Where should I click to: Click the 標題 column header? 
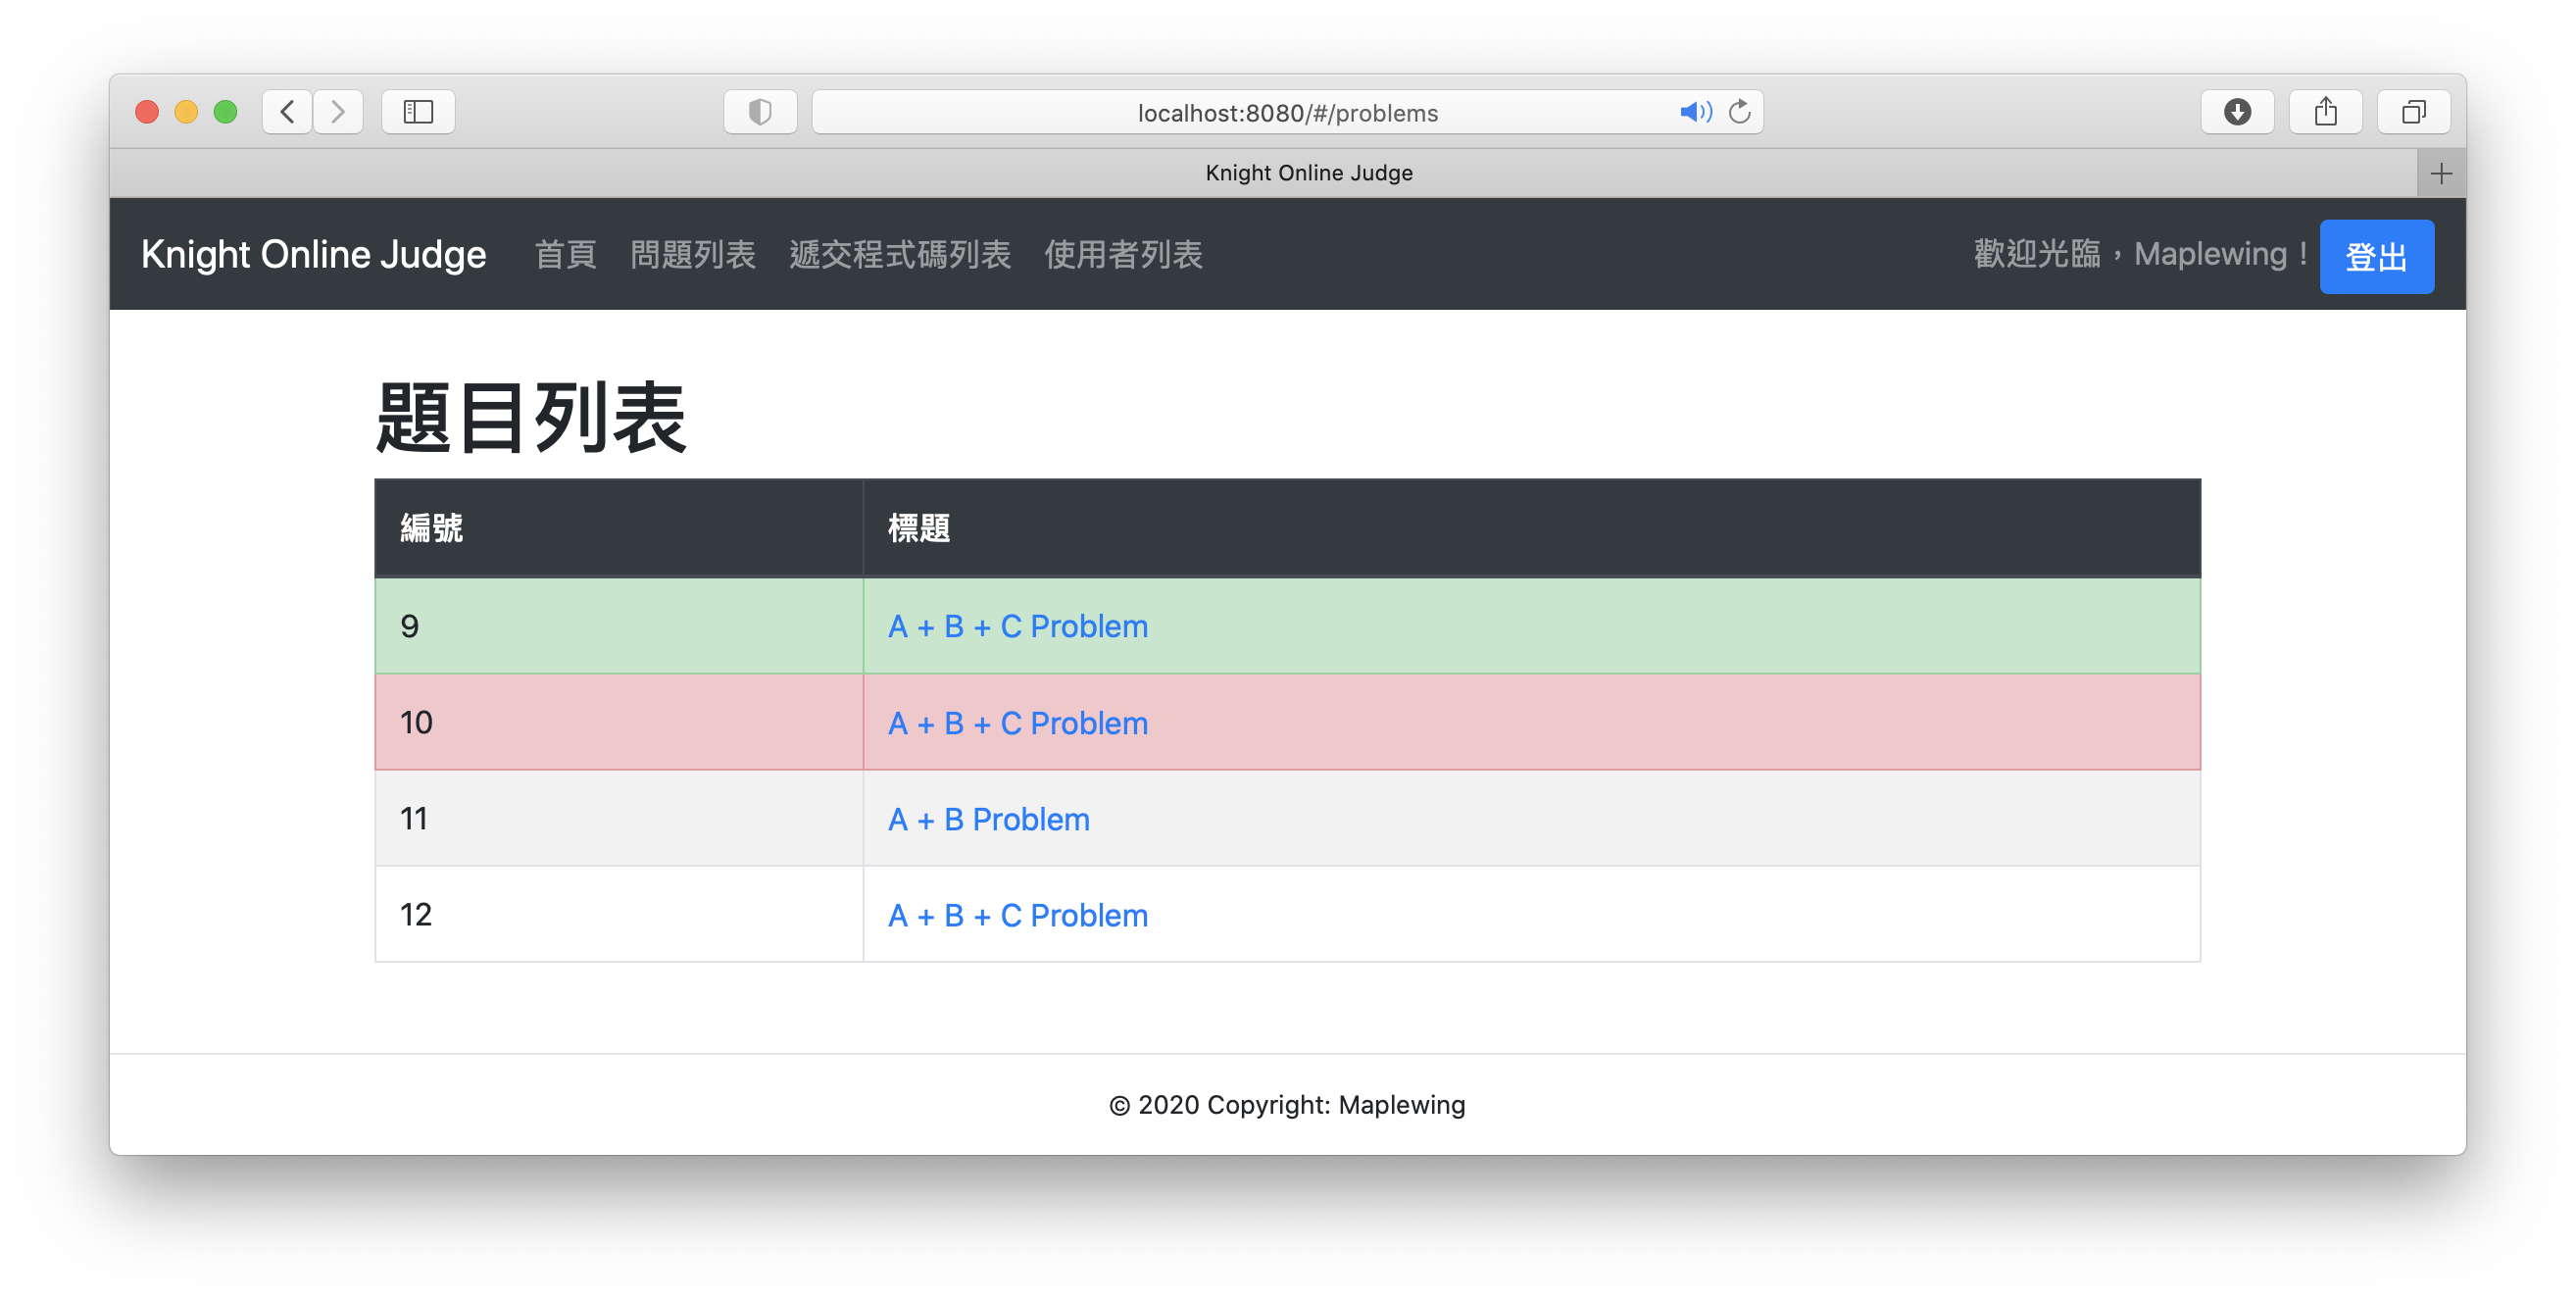click(x=1531, y=528)
